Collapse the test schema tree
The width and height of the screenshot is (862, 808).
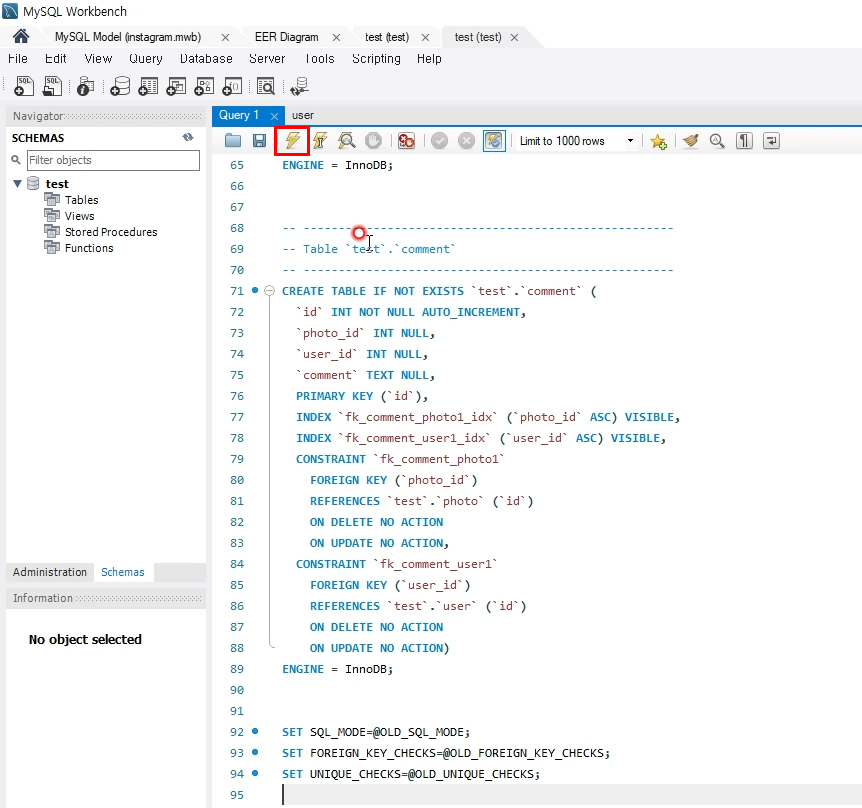pos(17,184)
